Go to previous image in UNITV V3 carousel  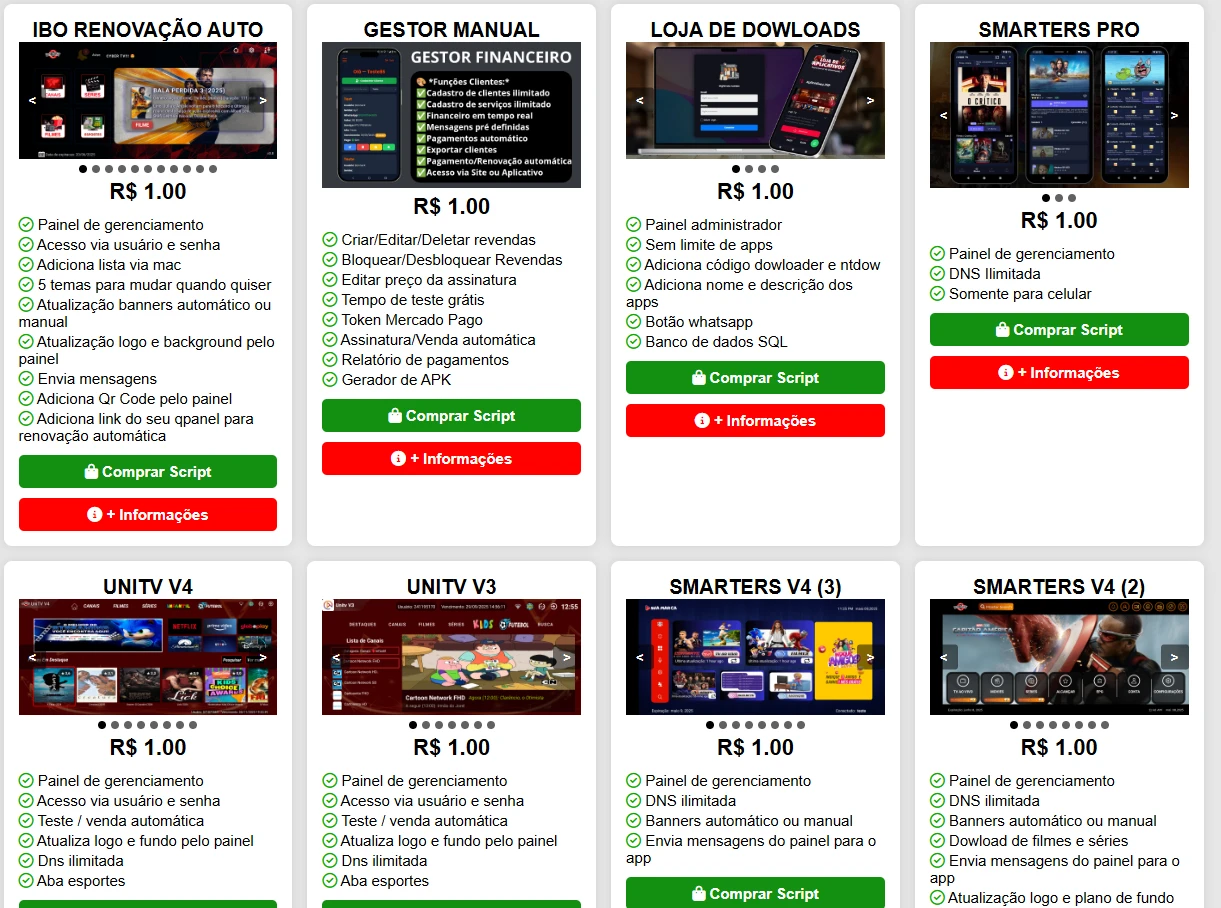click(x=336, y=657)
